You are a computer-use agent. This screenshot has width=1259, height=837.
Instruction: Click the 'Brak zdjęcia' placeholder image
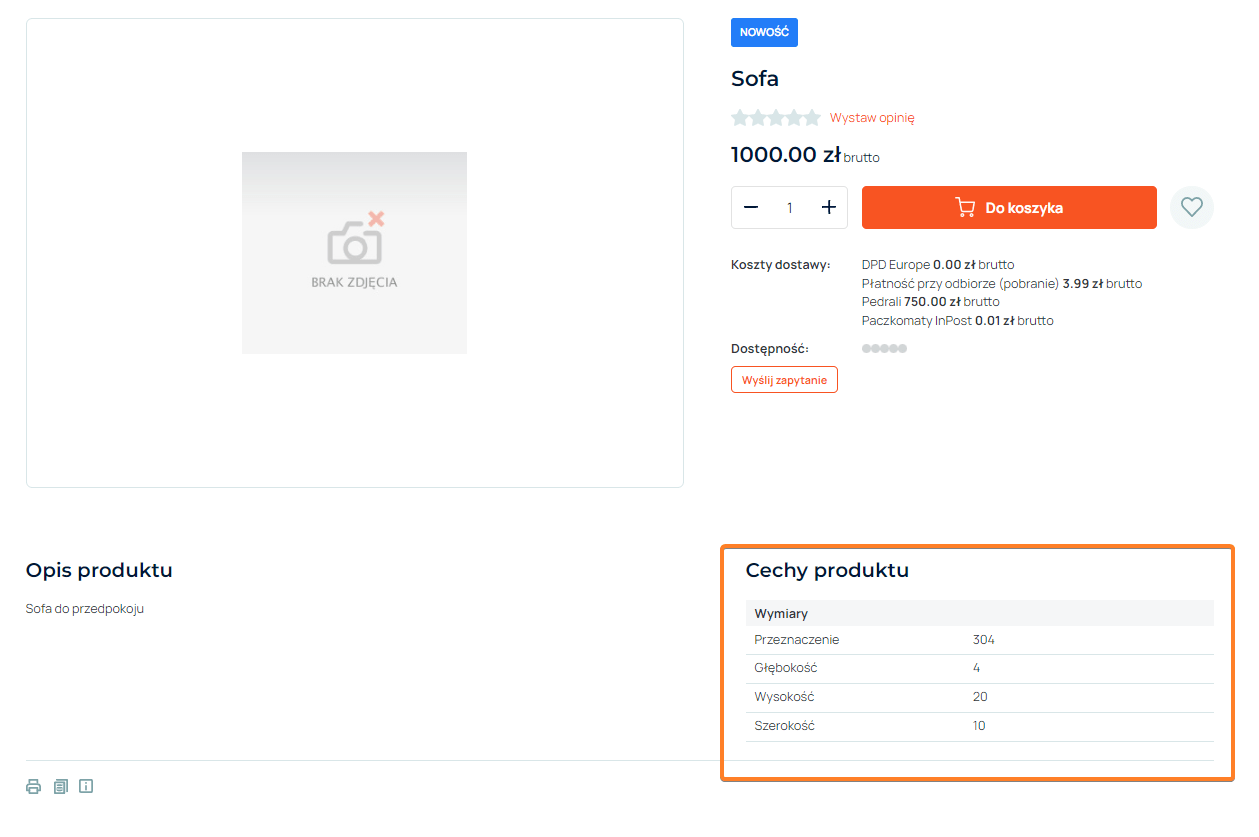354,253
